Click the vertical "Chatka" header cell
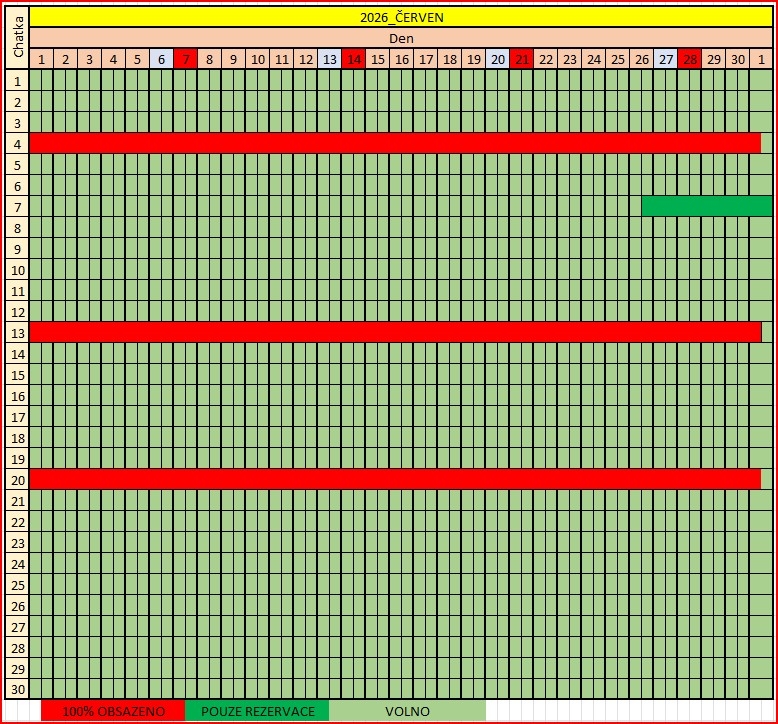Viewport: 778px width, 724px height. pyautogui.click(x=17, y=37)
